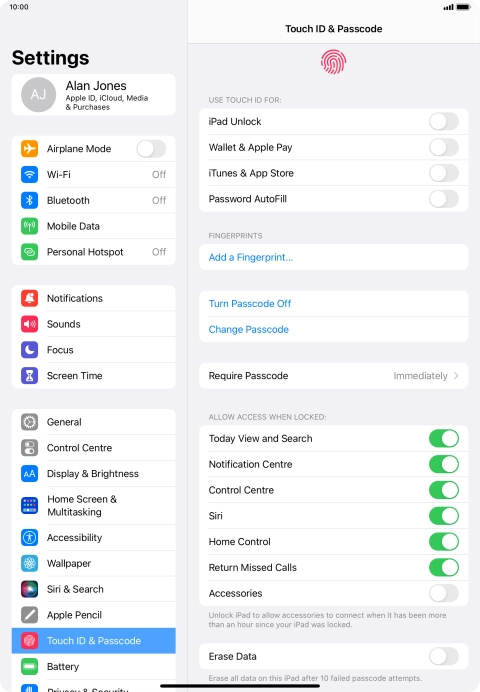Tap the Accessibility icon in the sidebar
The image size is (480, 692).
pyautogui.click(x=30, y=538)
